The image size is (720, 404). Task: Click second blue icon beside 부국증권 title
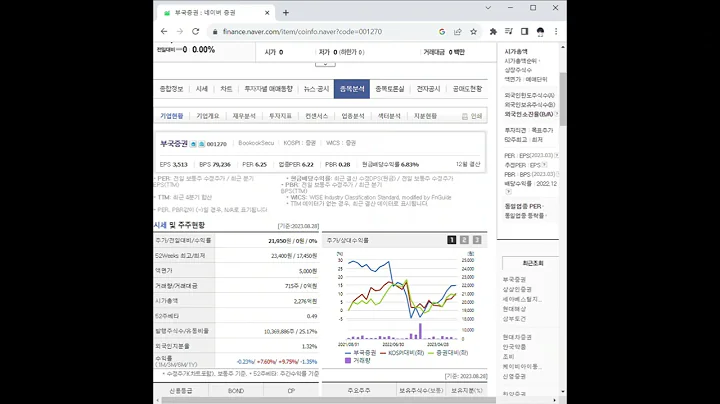tap(201, 144)
